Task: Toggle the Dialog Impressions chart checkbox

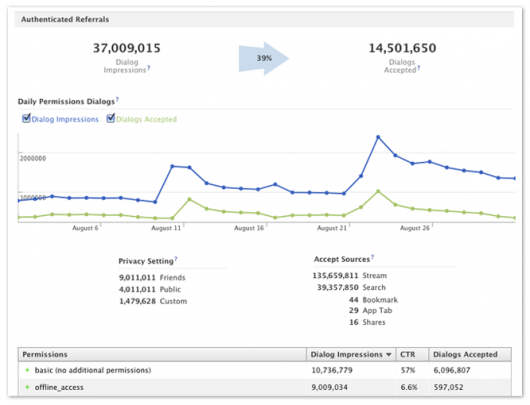Action: pos(26,118)
